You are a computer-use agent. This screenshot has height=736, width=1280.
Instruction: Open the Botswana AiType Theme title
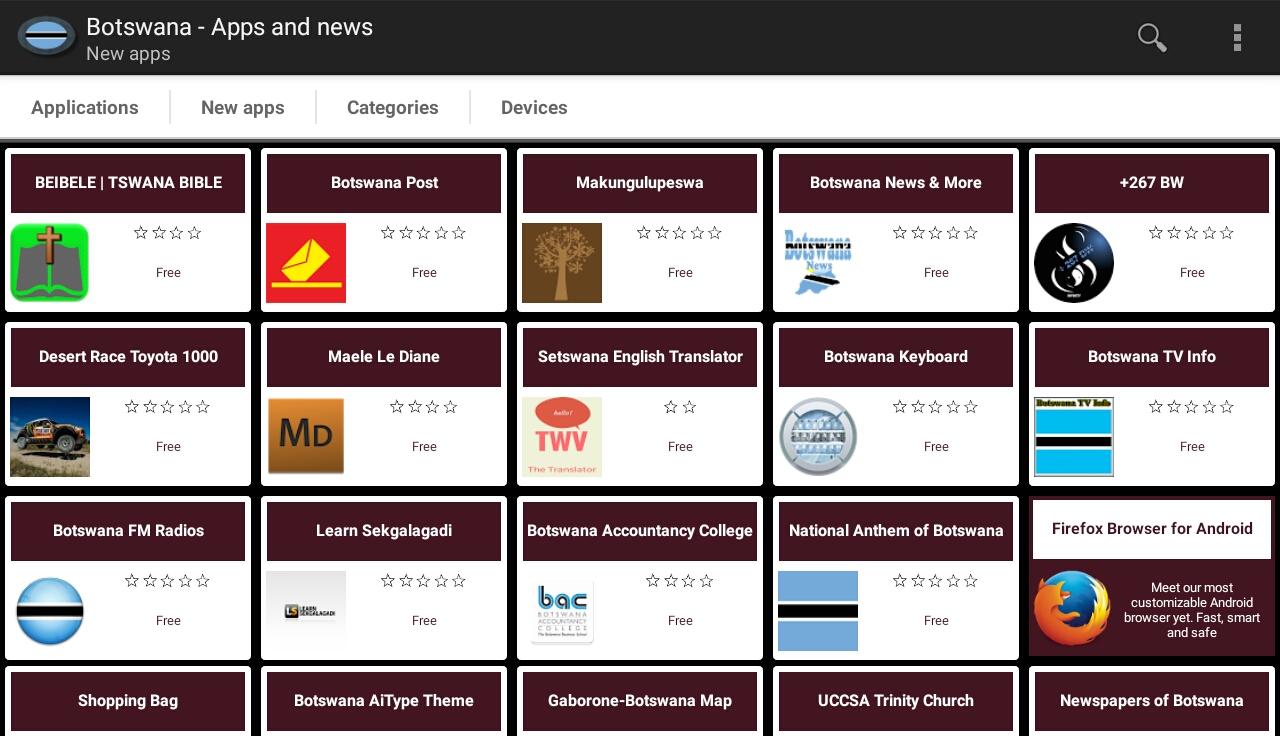(384, 701)
